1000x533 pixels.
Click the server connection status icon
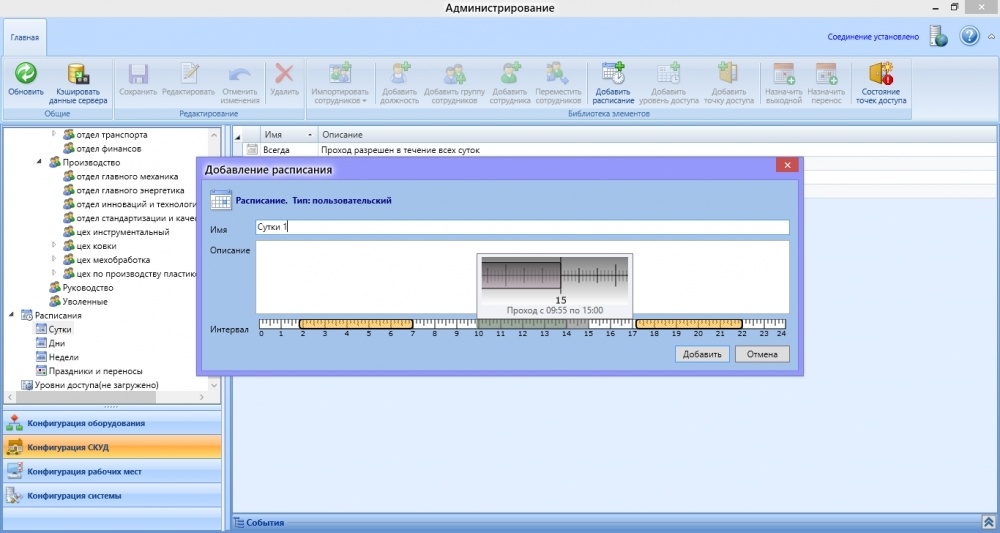(x=938, y=36)
